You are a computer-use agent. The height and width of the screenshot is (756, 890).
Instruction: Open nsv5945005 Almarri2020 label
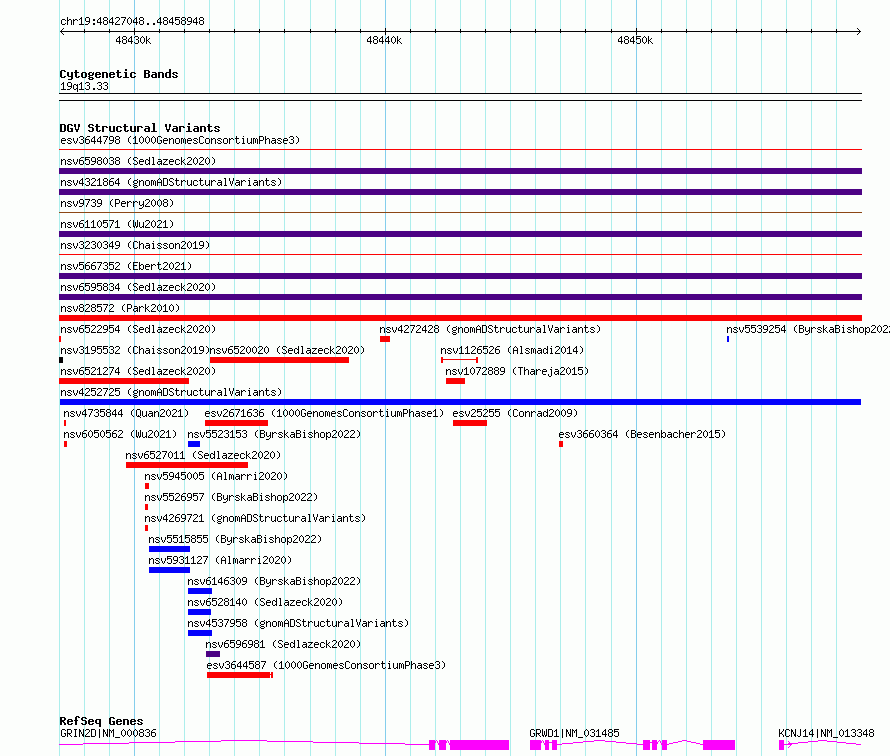click(216, 476)
